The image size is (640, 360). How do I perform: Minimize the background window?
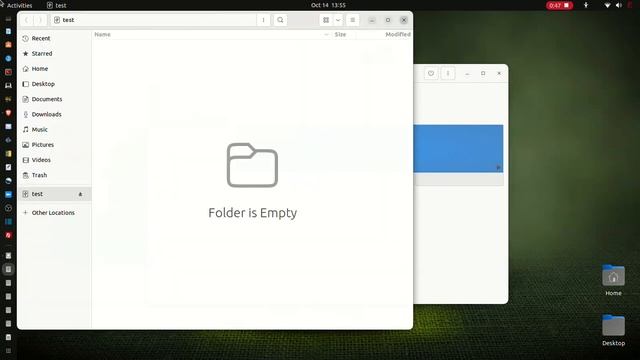(467, 73)
